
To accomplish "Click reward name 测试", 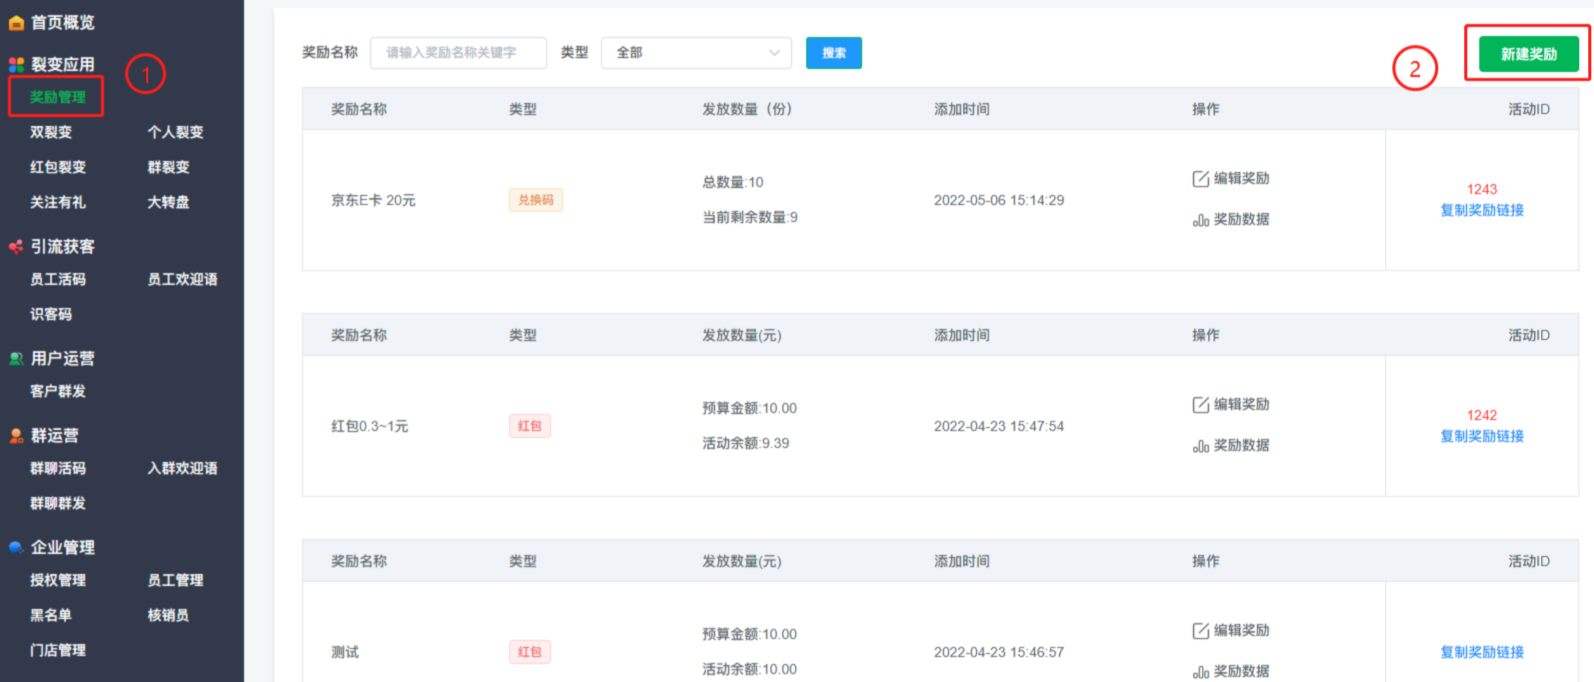I will pos(345,652).
